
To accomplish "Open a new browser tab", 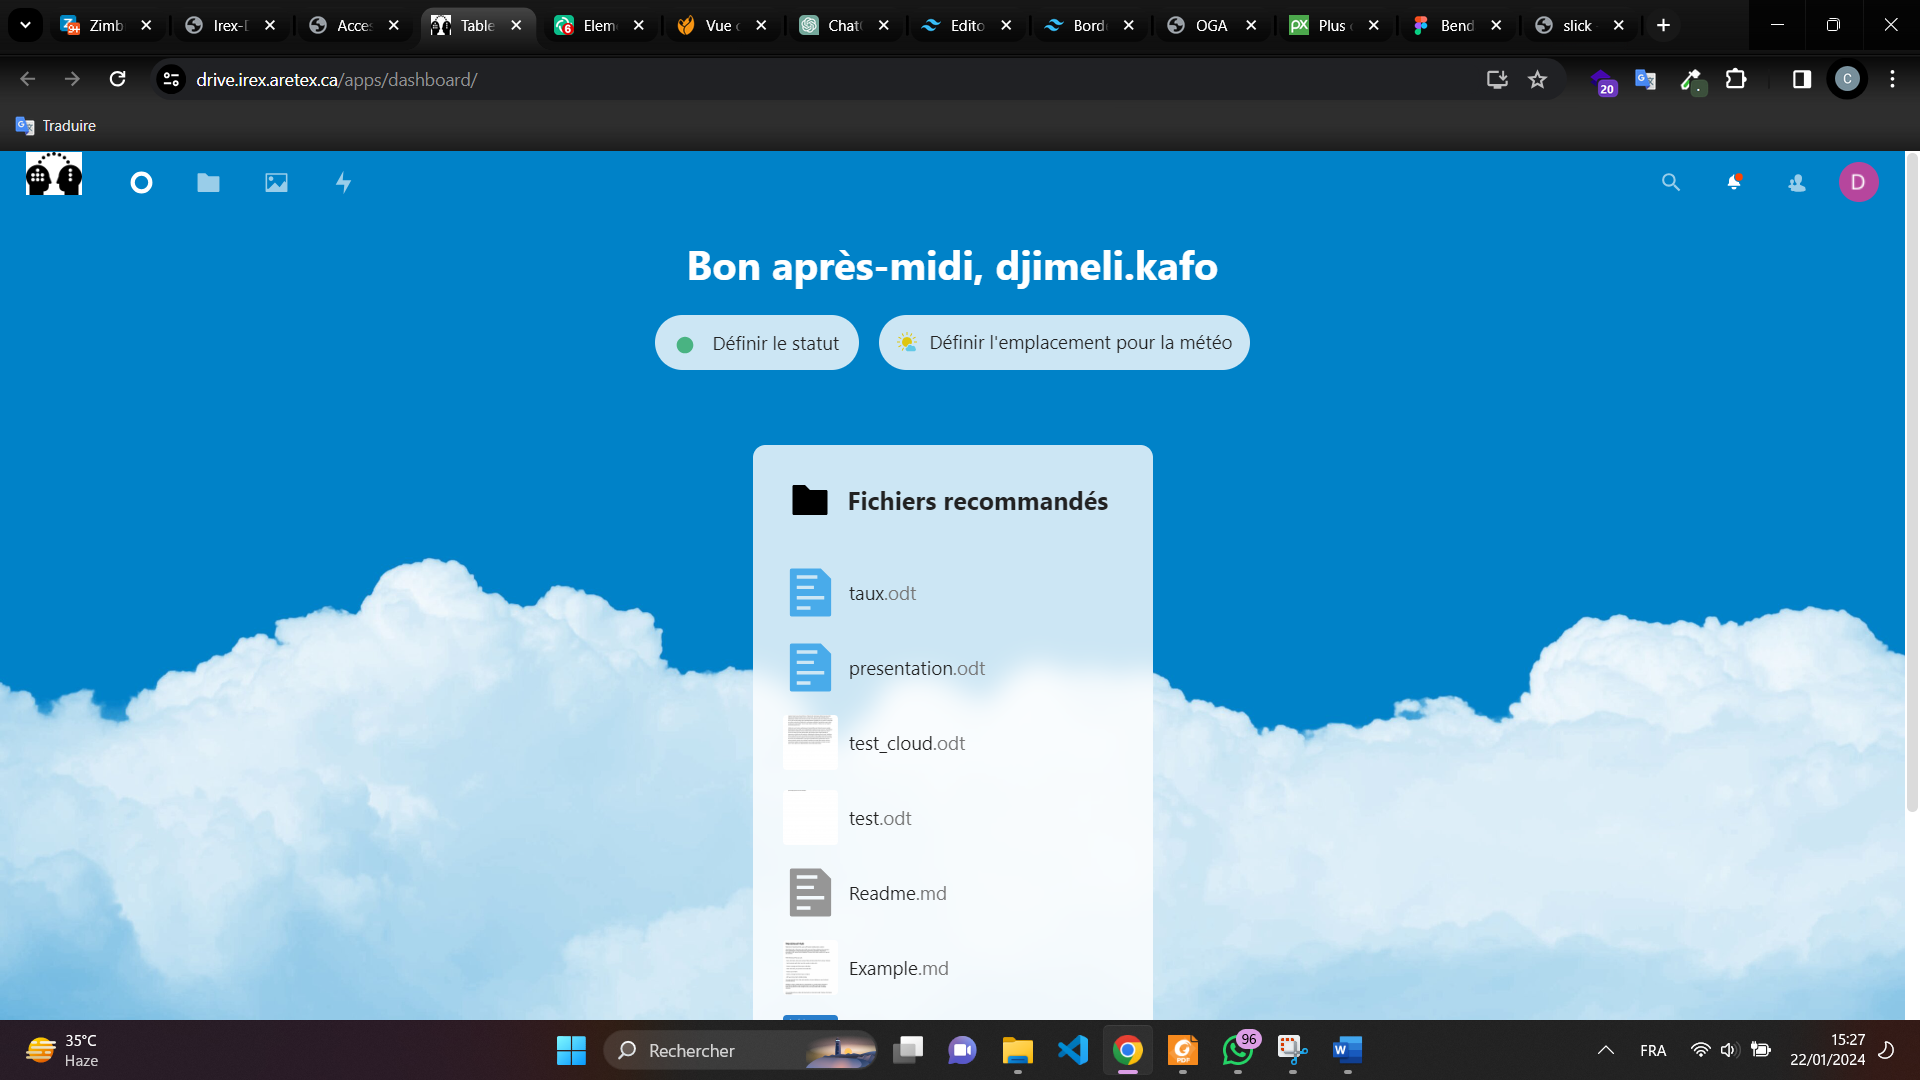I will 1663,25.
